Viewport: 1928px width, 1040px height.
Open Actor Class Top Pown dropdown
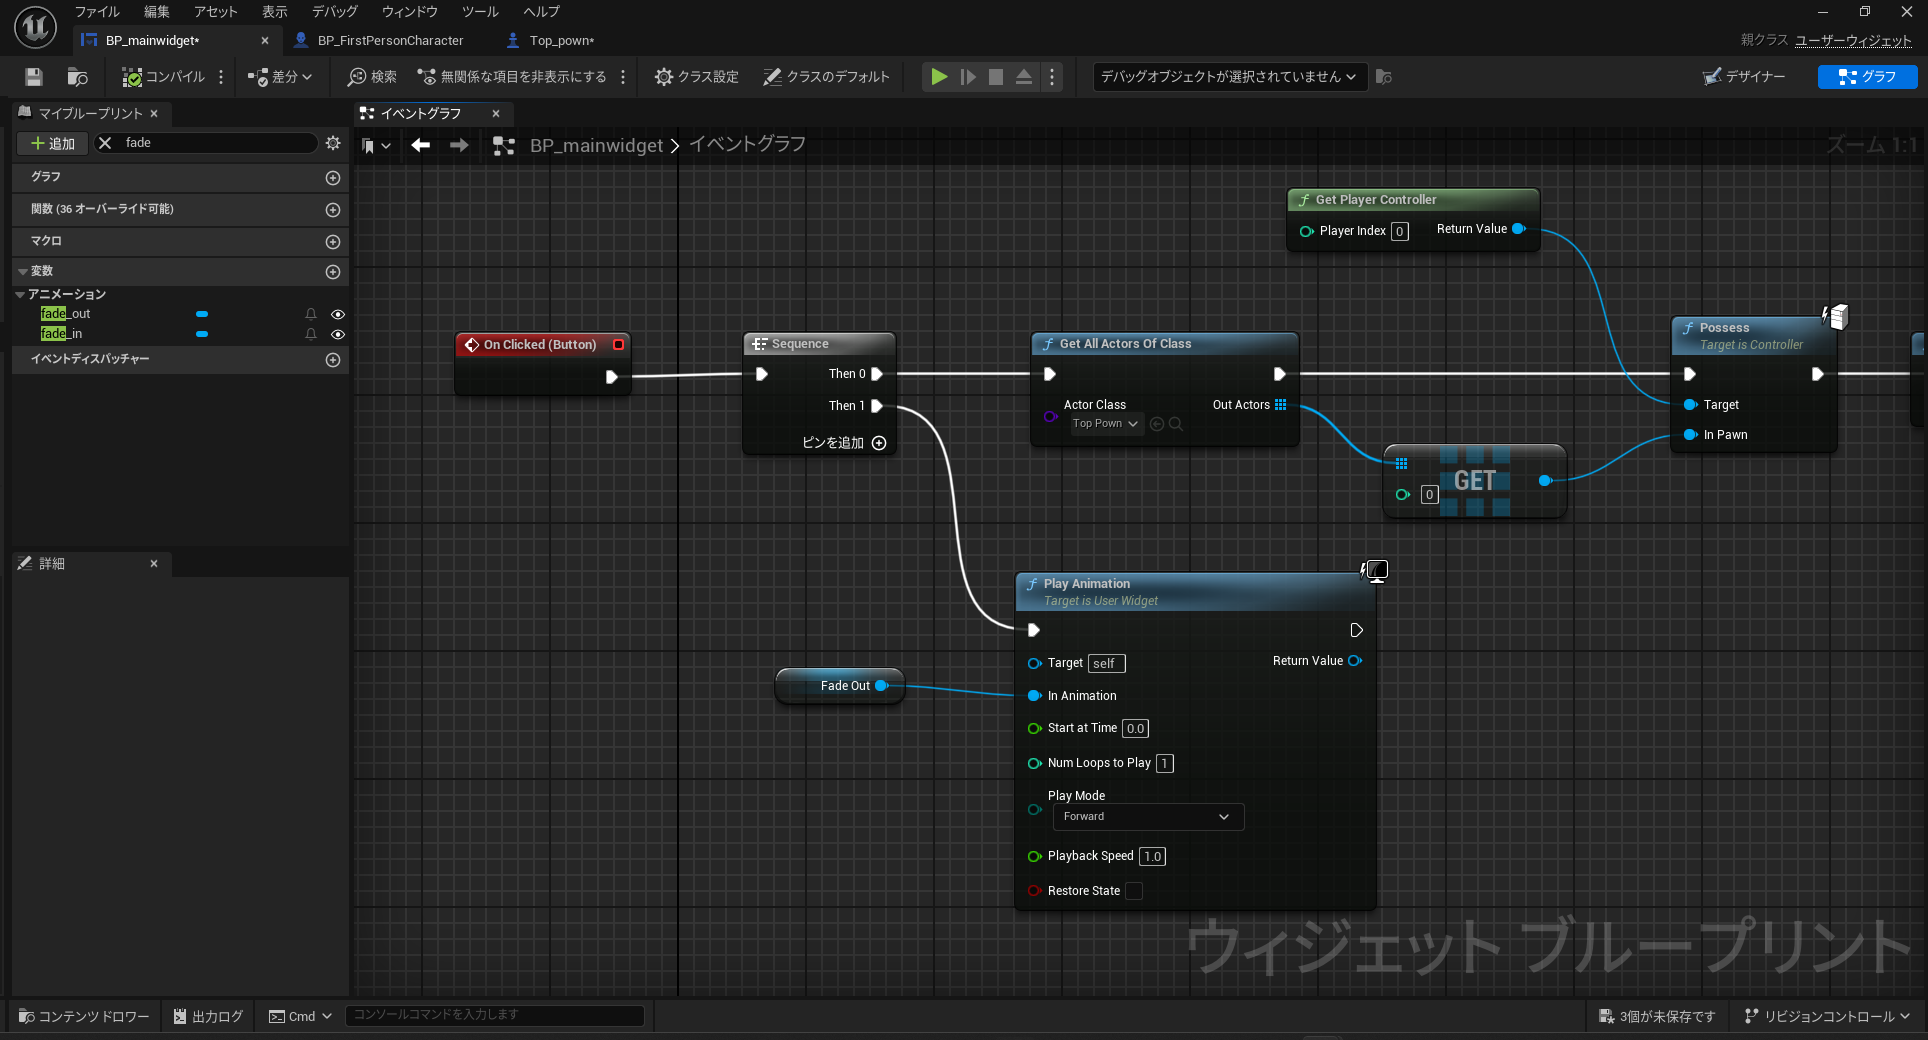[1105, 424]
